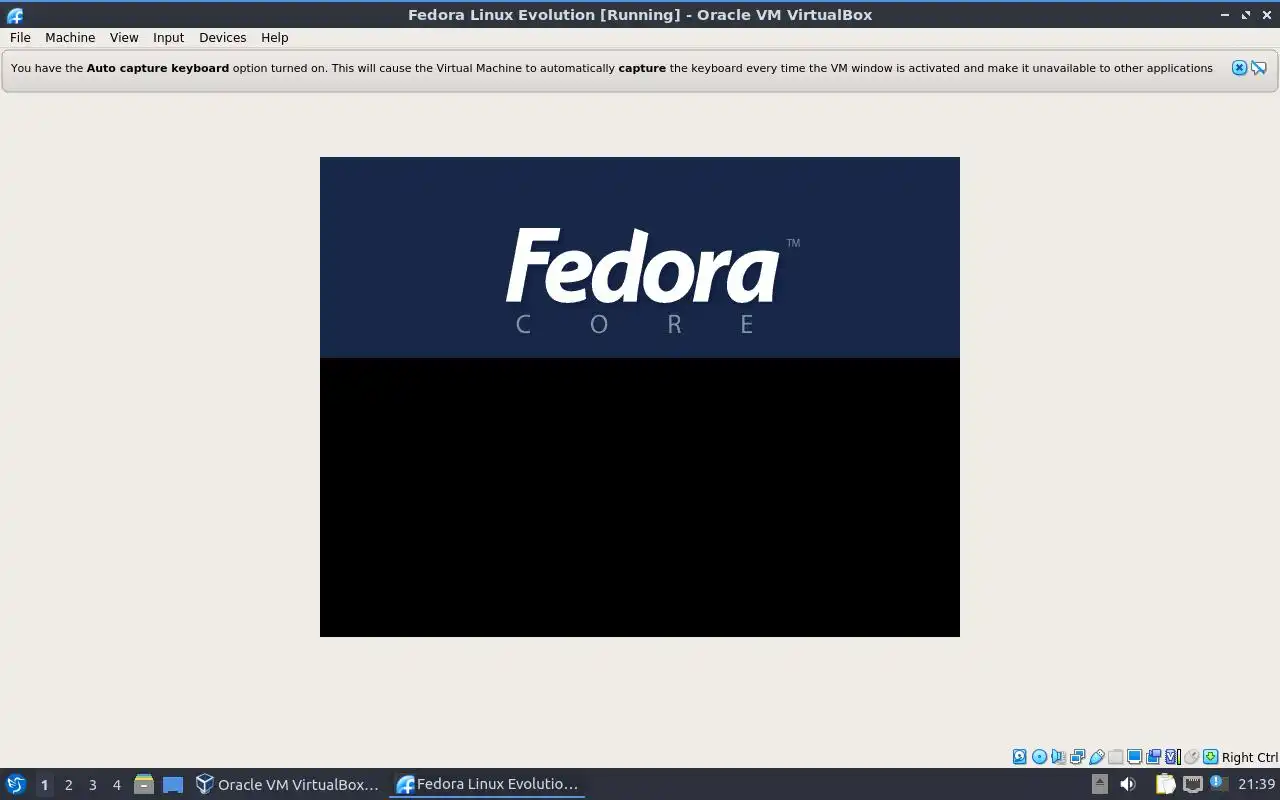Open the Devices menu
This screenshot has height=800, width=1280.
(222, 37)
